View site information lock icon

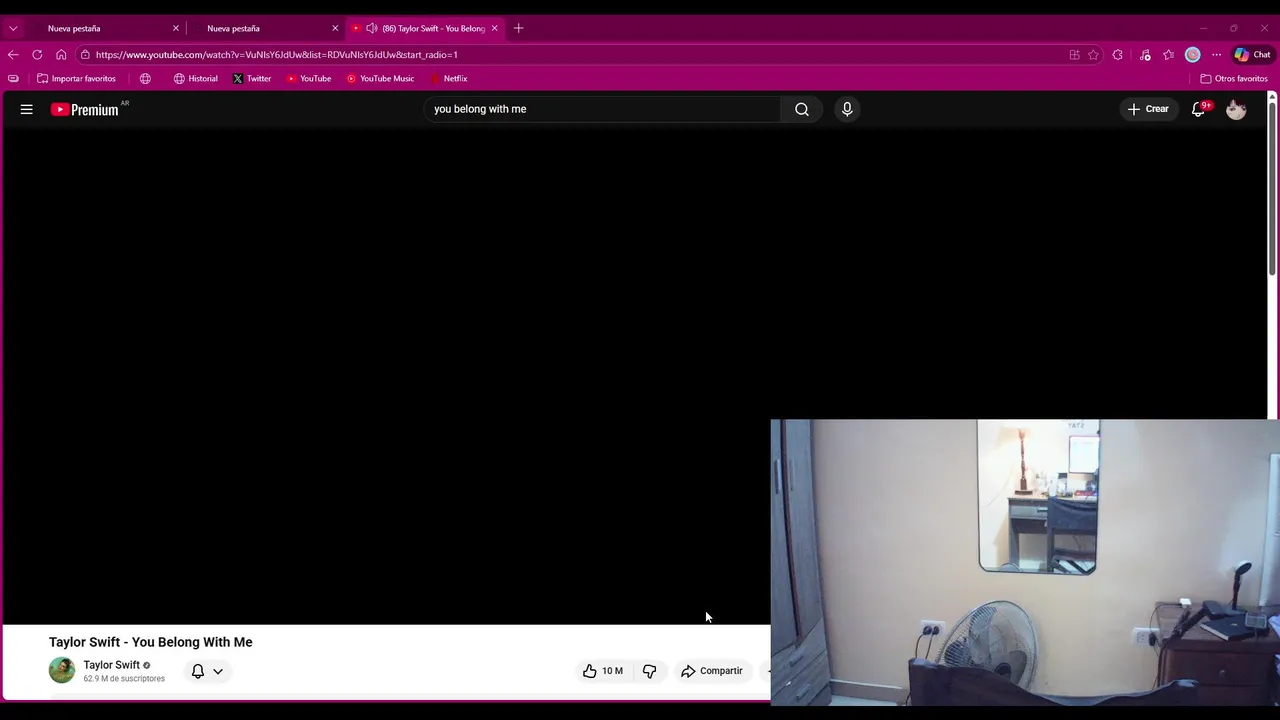[x=85, y=55]
